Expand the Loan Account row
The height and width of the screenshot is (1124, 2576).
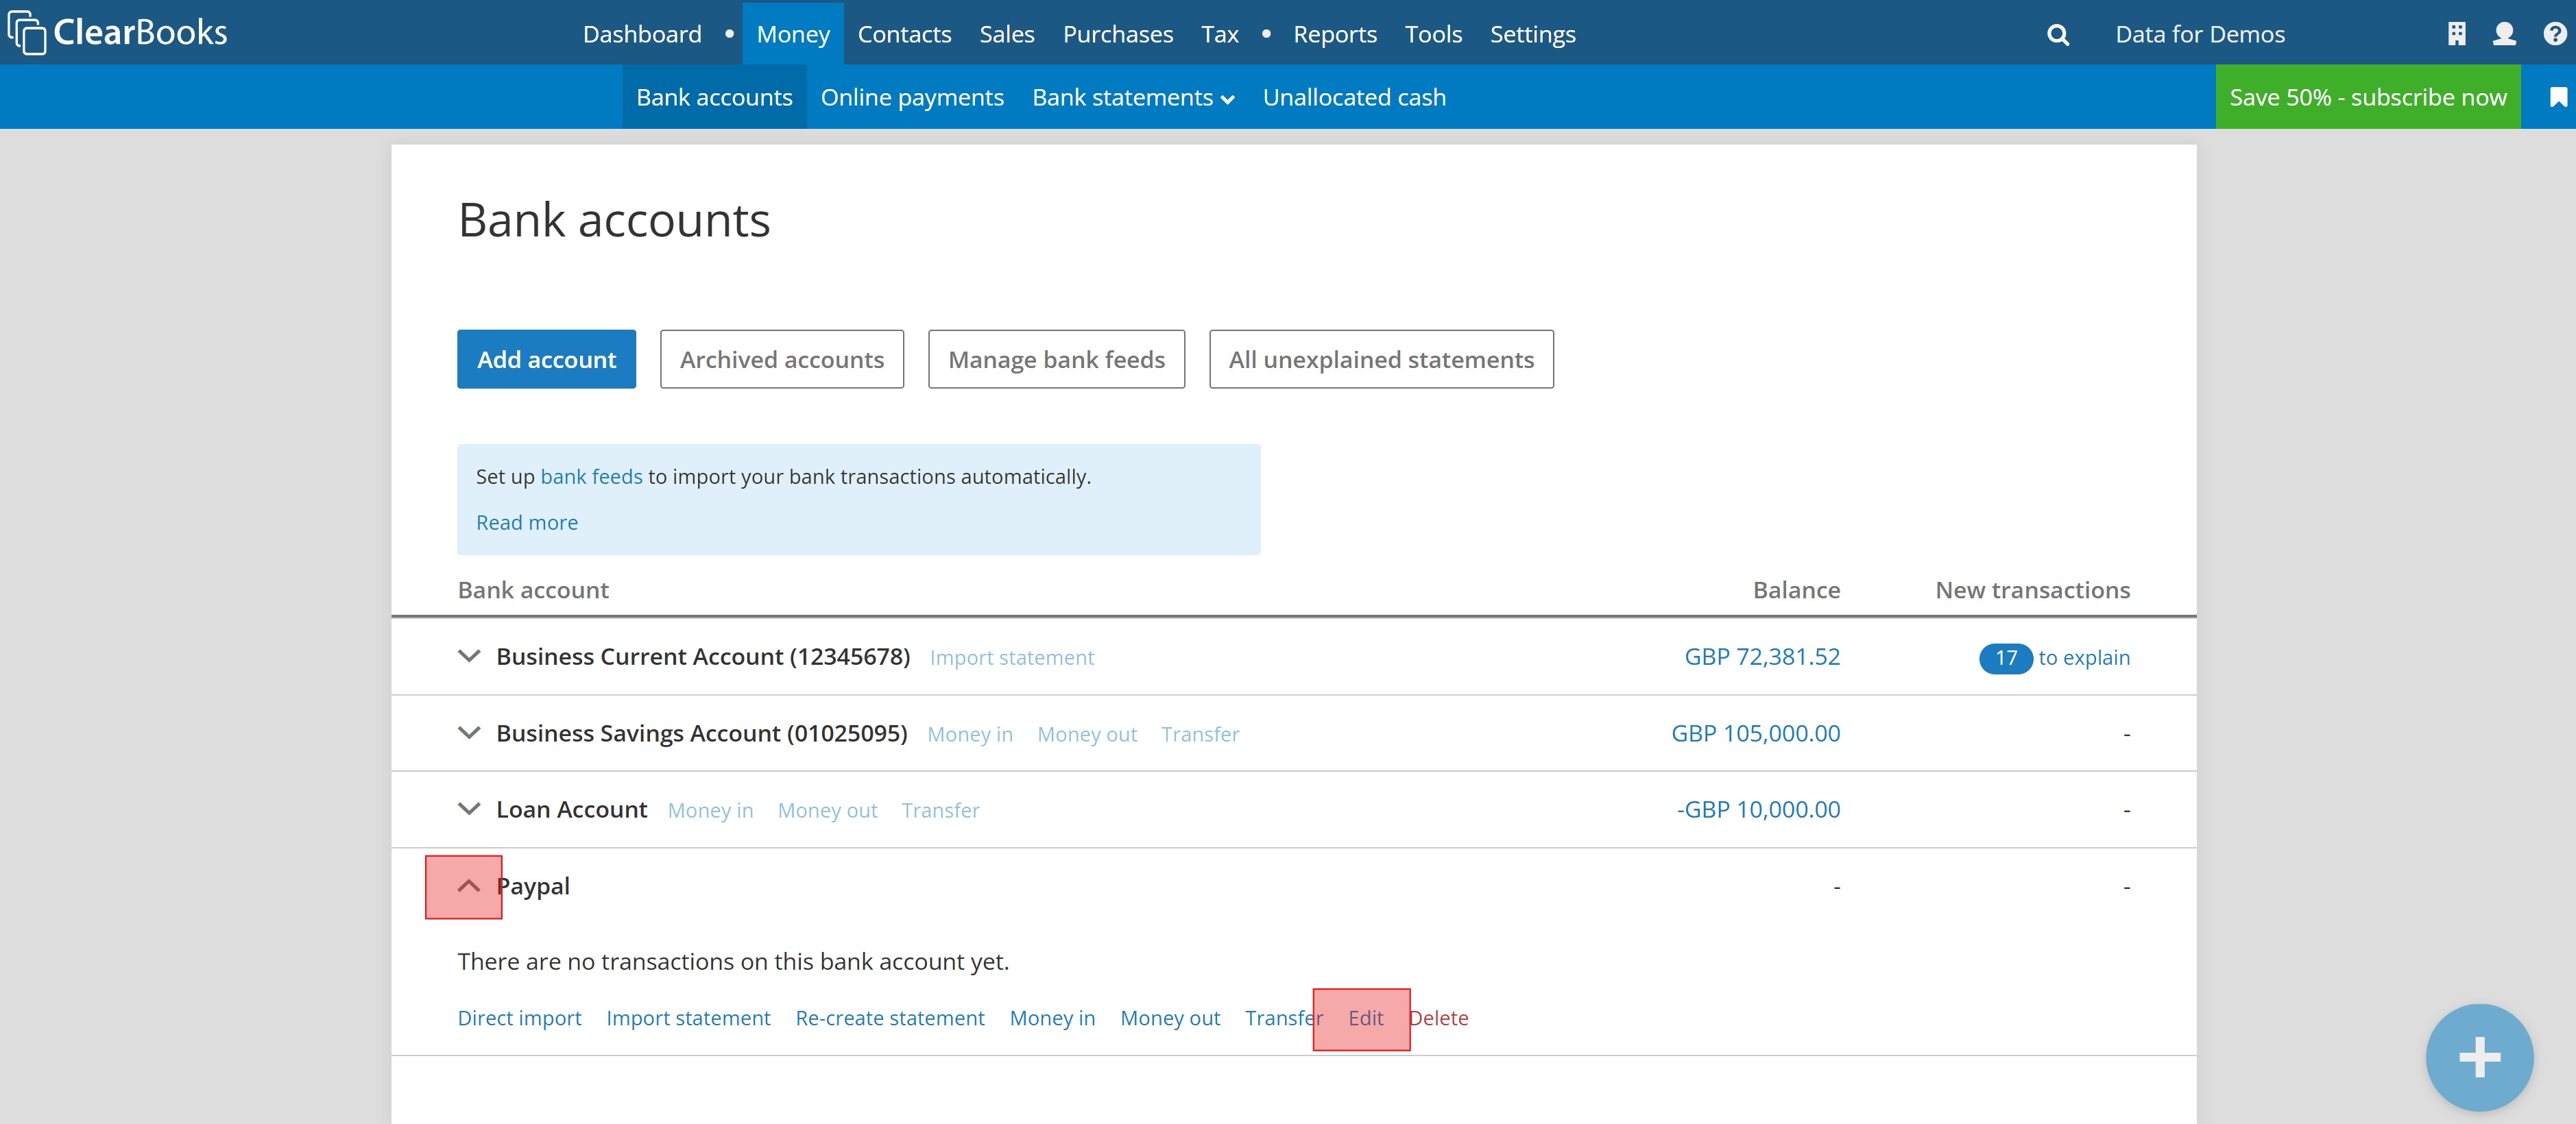pos(468,809)
